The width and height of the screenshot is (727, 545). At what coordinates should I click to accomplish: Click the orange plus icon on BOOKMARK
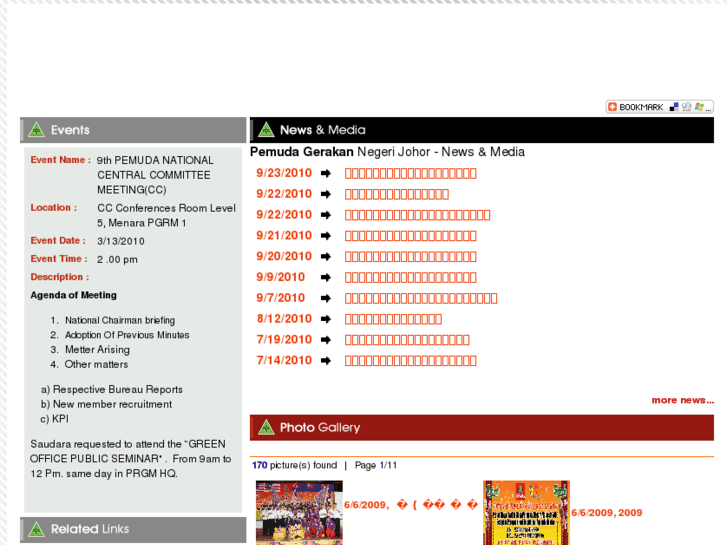click(612, 107)
